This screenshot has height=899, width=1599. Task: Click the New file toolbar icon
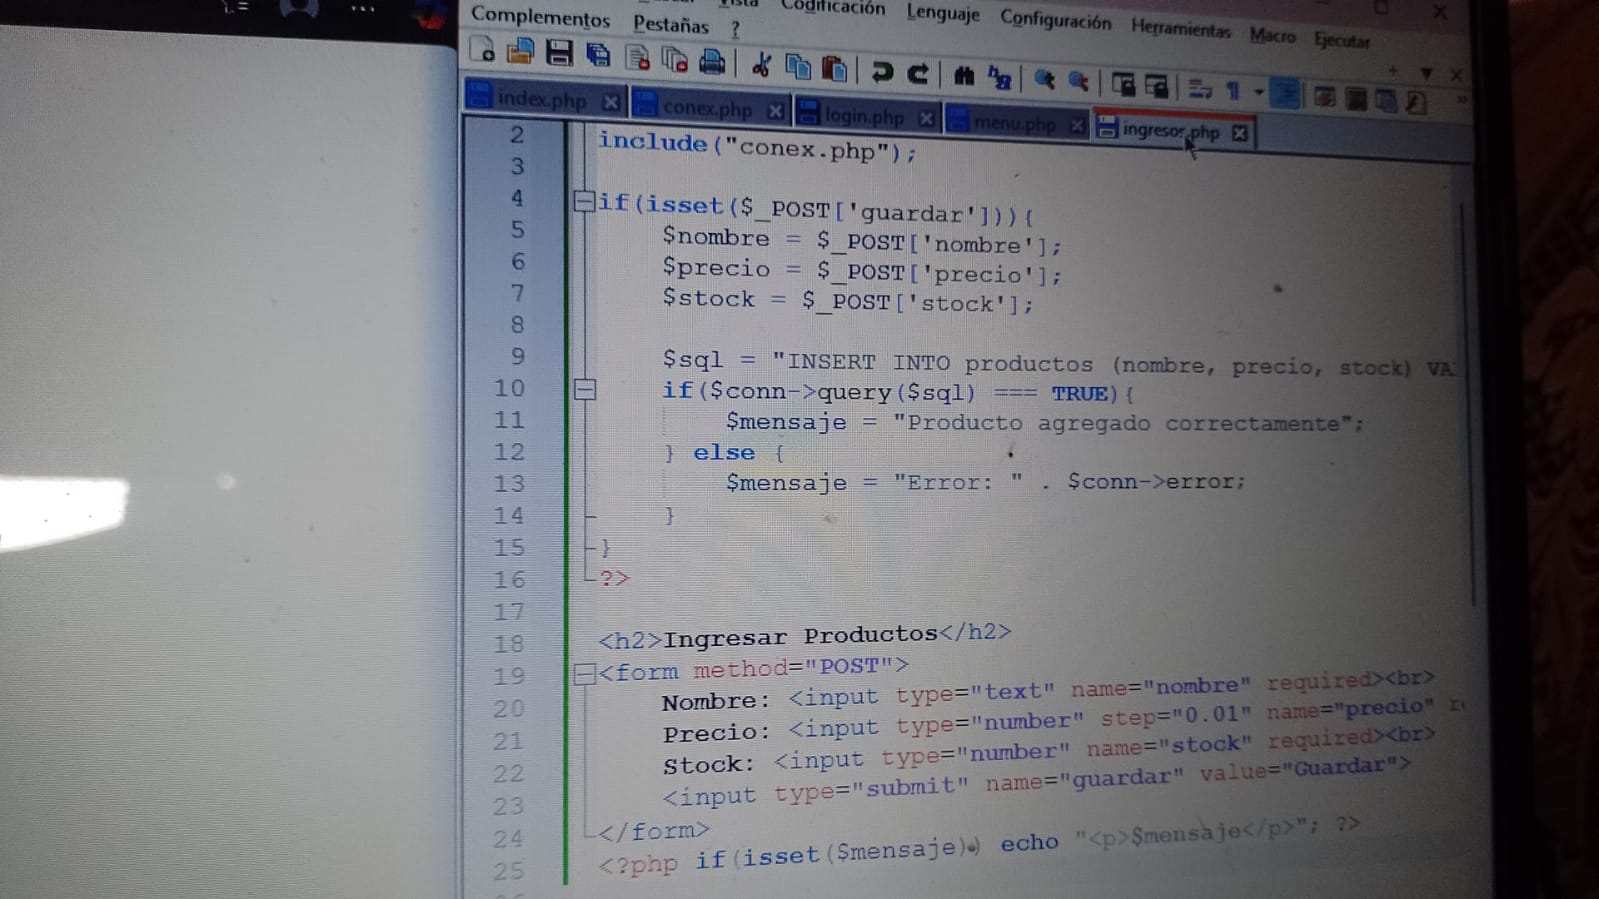(x=483, y=49)
